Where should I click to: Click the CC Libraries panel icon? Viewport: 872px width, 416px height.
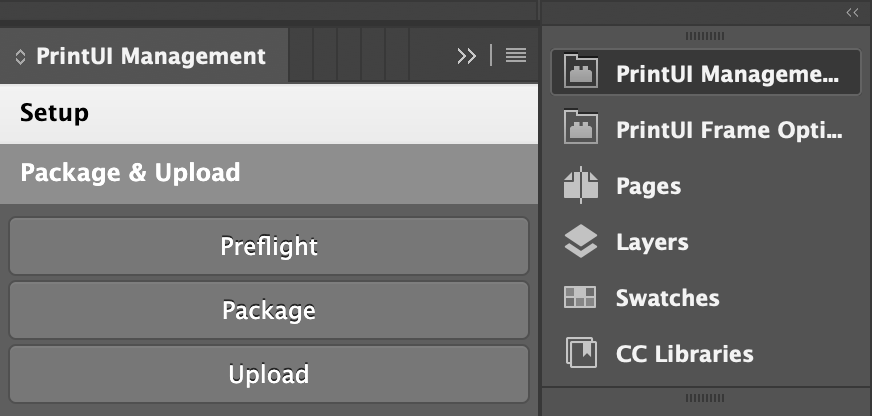coord(581,353)
